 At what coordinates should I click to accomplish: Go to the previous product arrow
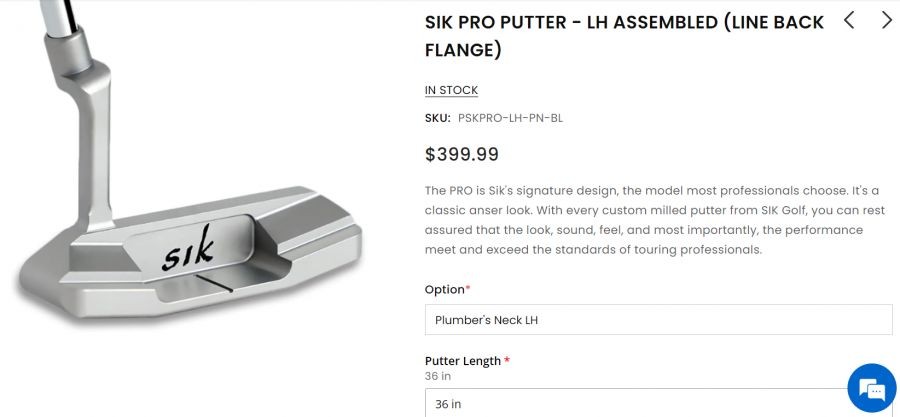click(849, 20)
